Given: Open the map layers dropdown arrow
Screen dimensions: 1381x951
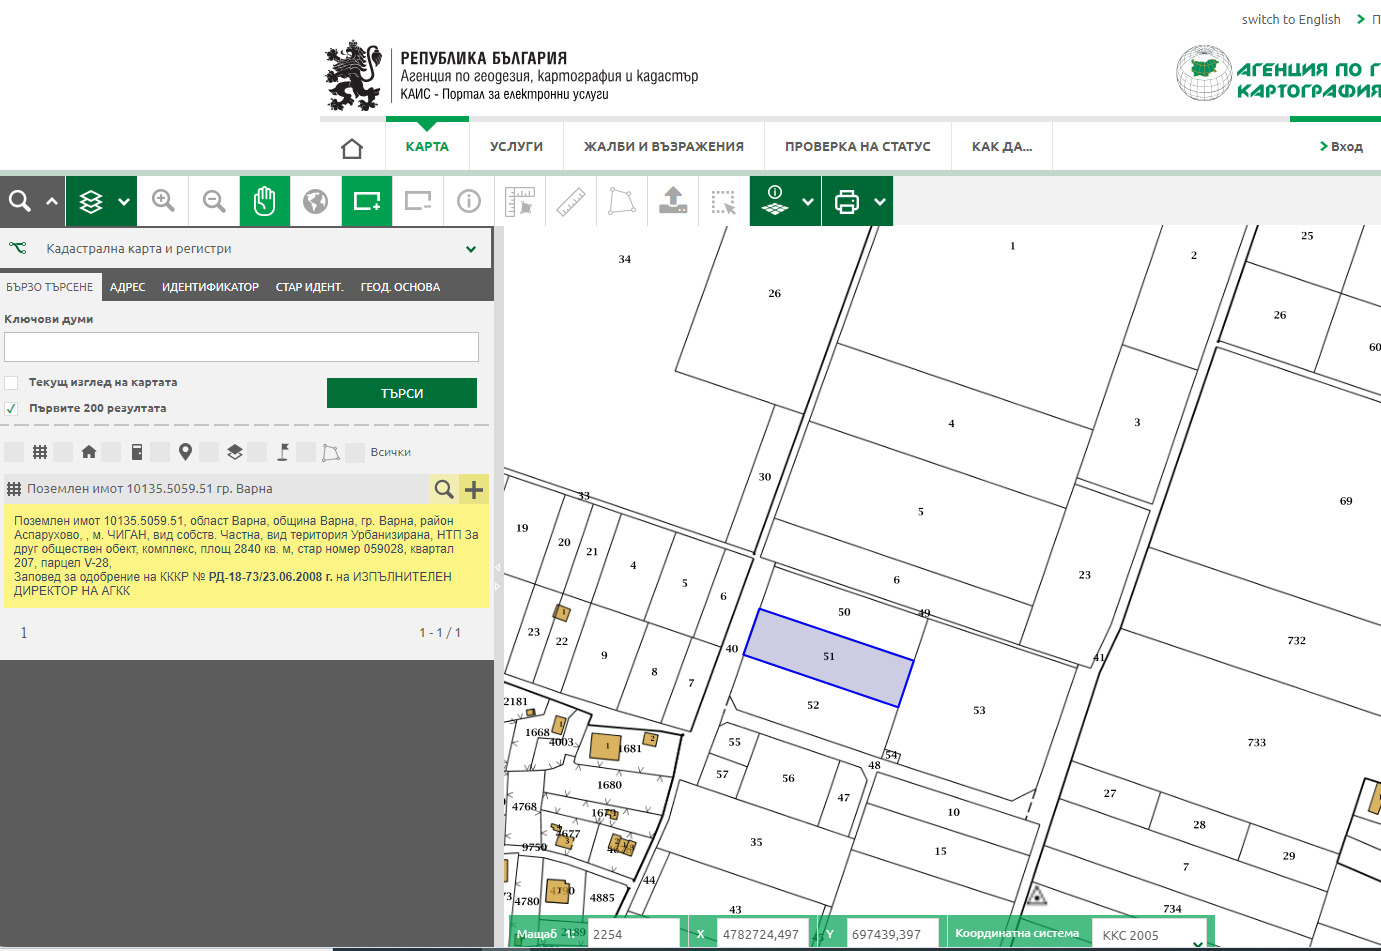Looking at the screenshot, I should 124,202.
